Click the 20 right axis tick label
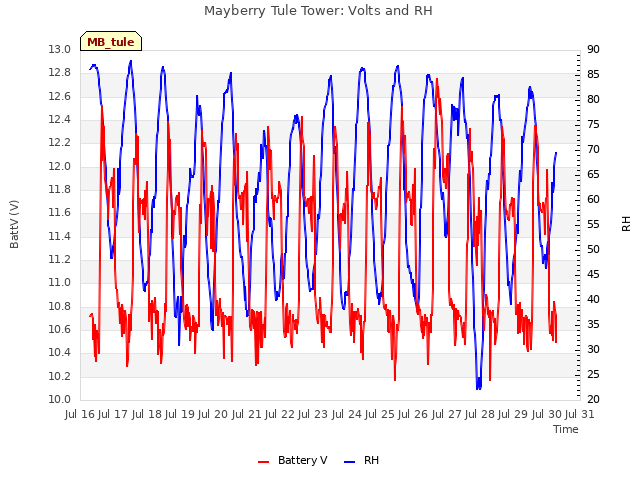The image size is (640, 480). [593, 400]
